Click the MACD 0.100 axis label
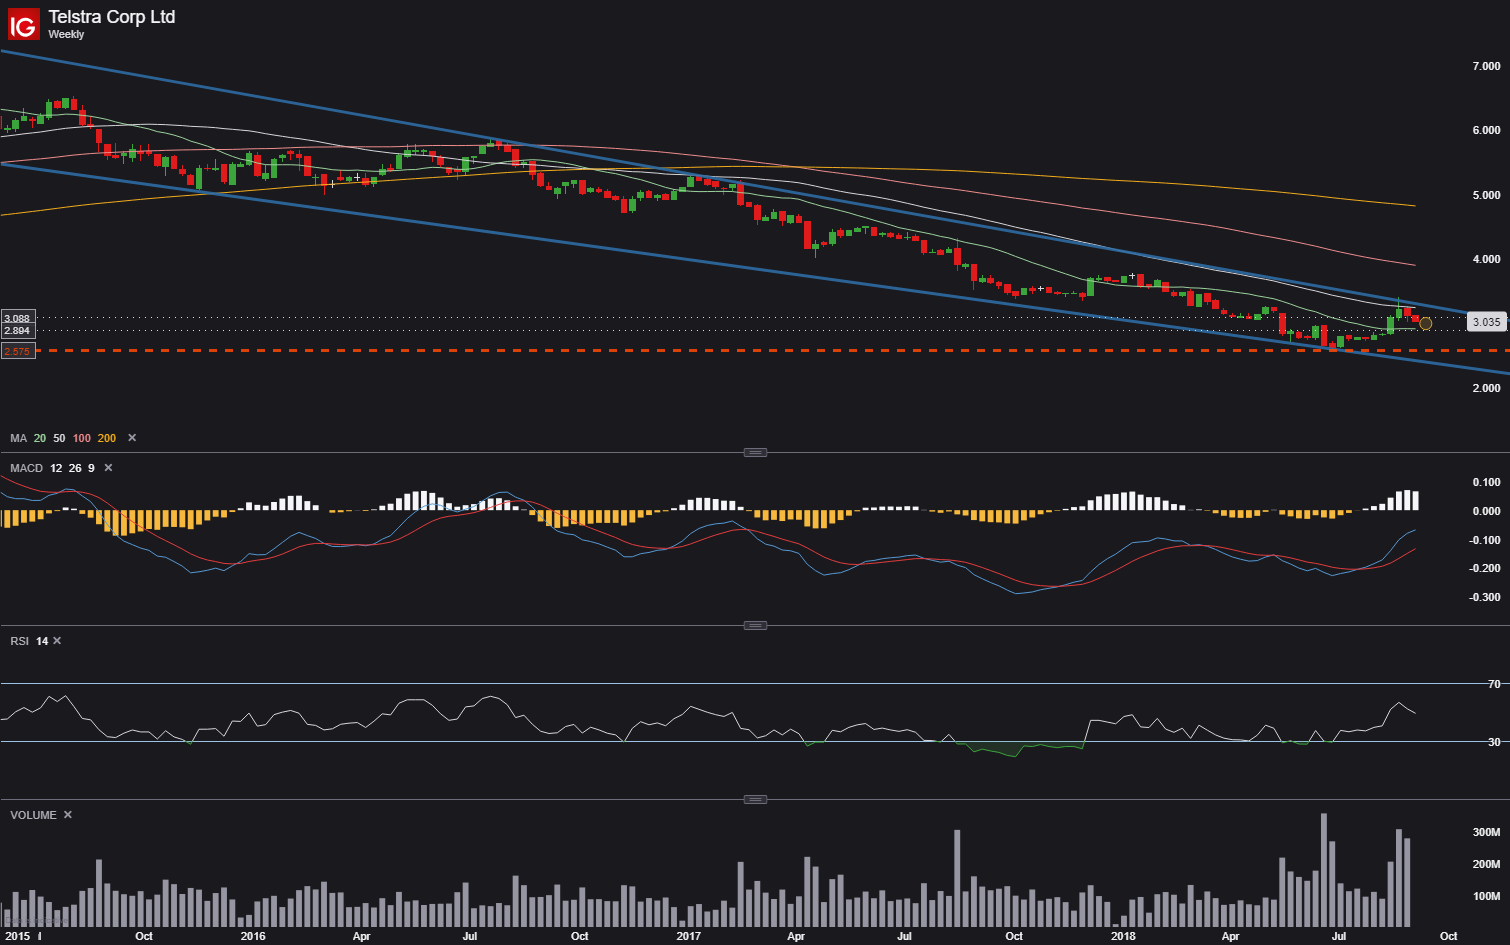Screen dimensions: 1510x945 1486,482
